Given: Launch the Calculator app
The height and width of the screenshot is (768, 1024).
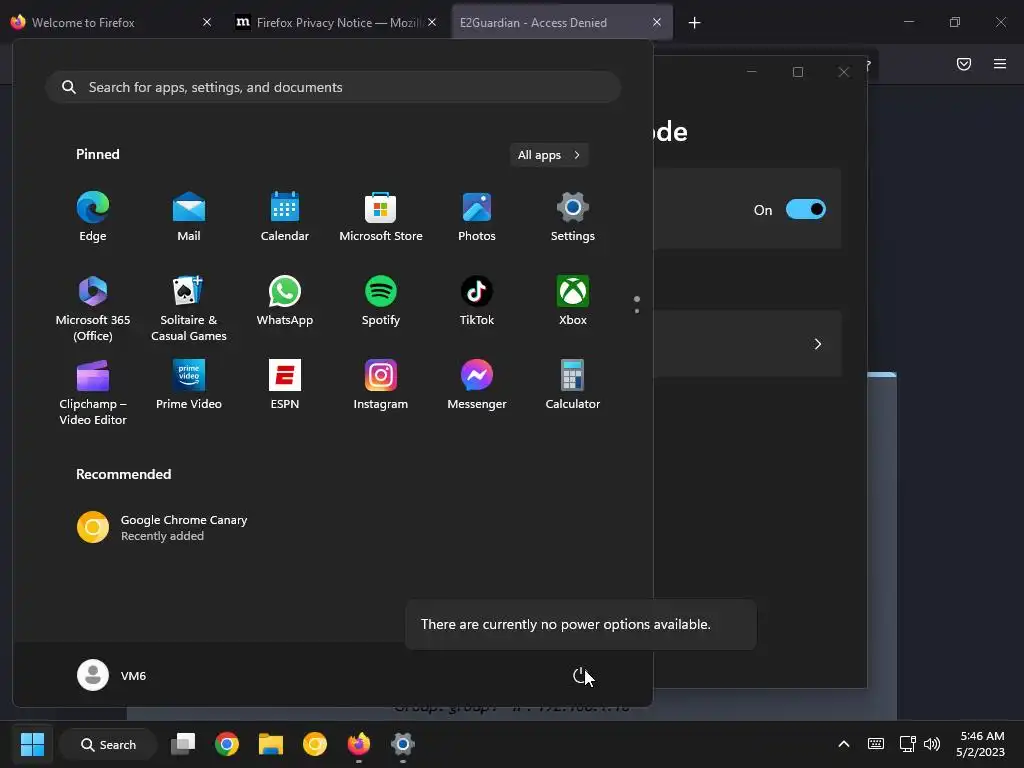Looking at the screenshot, I should tap(573, 385).
